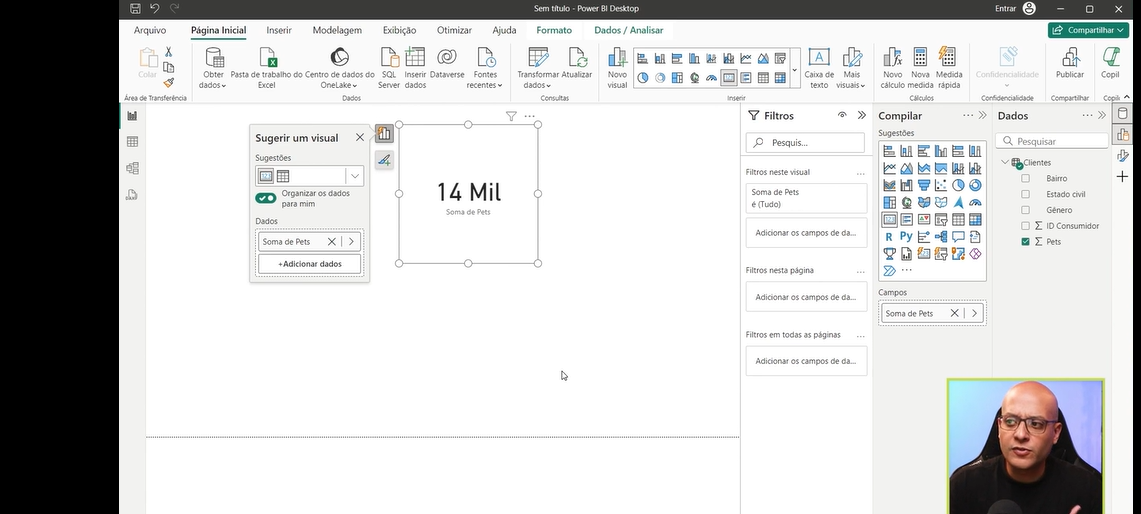Switch to the Exibição tab
This screenshot has height=514, width=1141.
tap(399, 30)
